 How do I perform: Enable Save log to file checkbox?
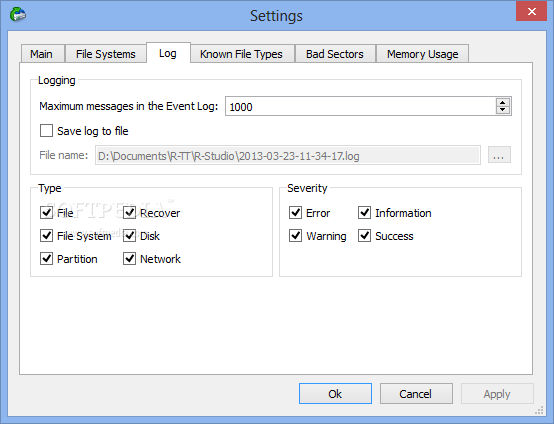[46, 130]
